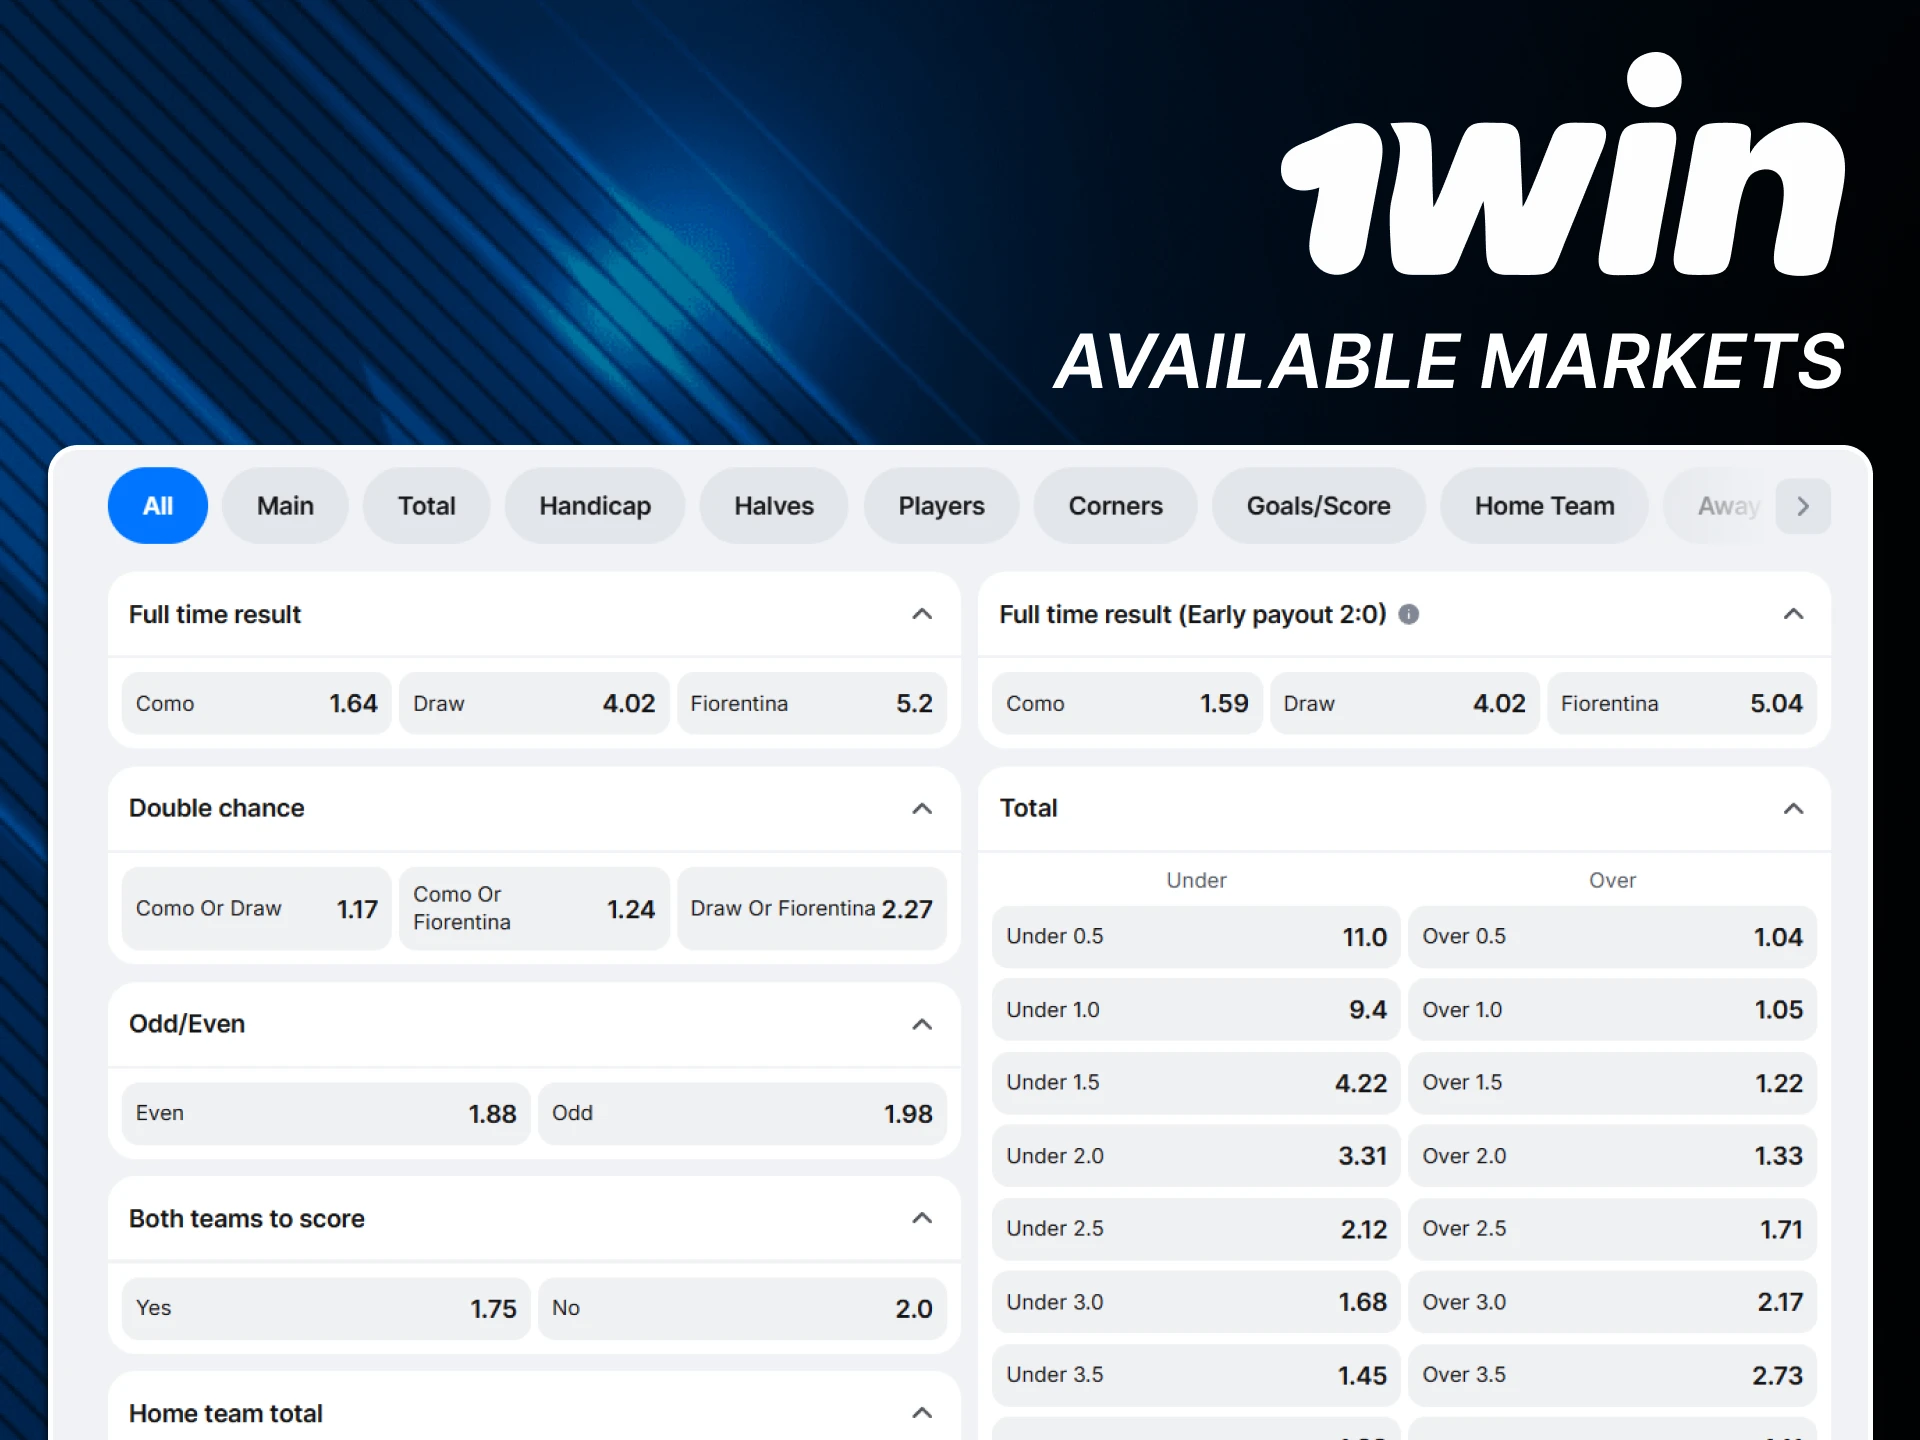Screen dimensions: 1920x1440
Task: Switch to the Handicap tab
Action: pos(595,505)
